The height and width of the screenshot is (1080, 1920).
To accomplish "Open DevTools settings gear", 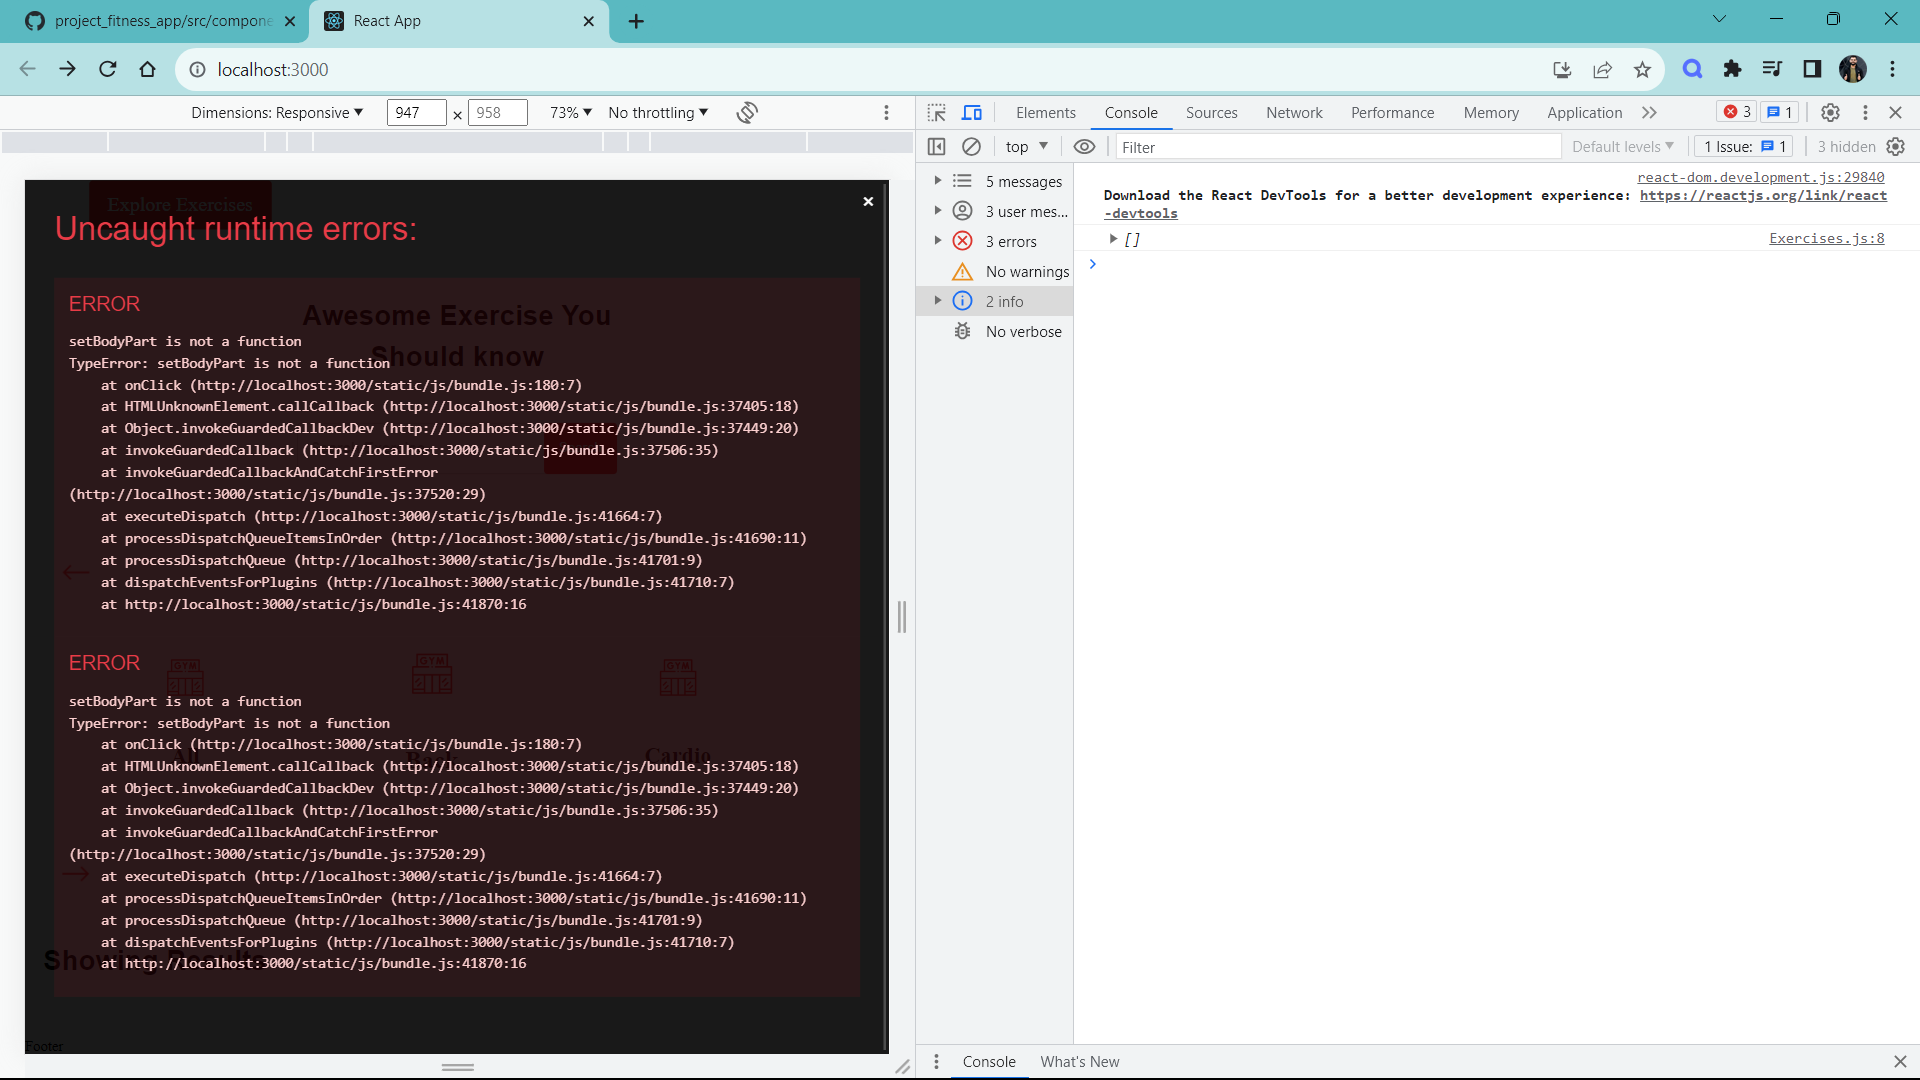I will click(1830, 112).
